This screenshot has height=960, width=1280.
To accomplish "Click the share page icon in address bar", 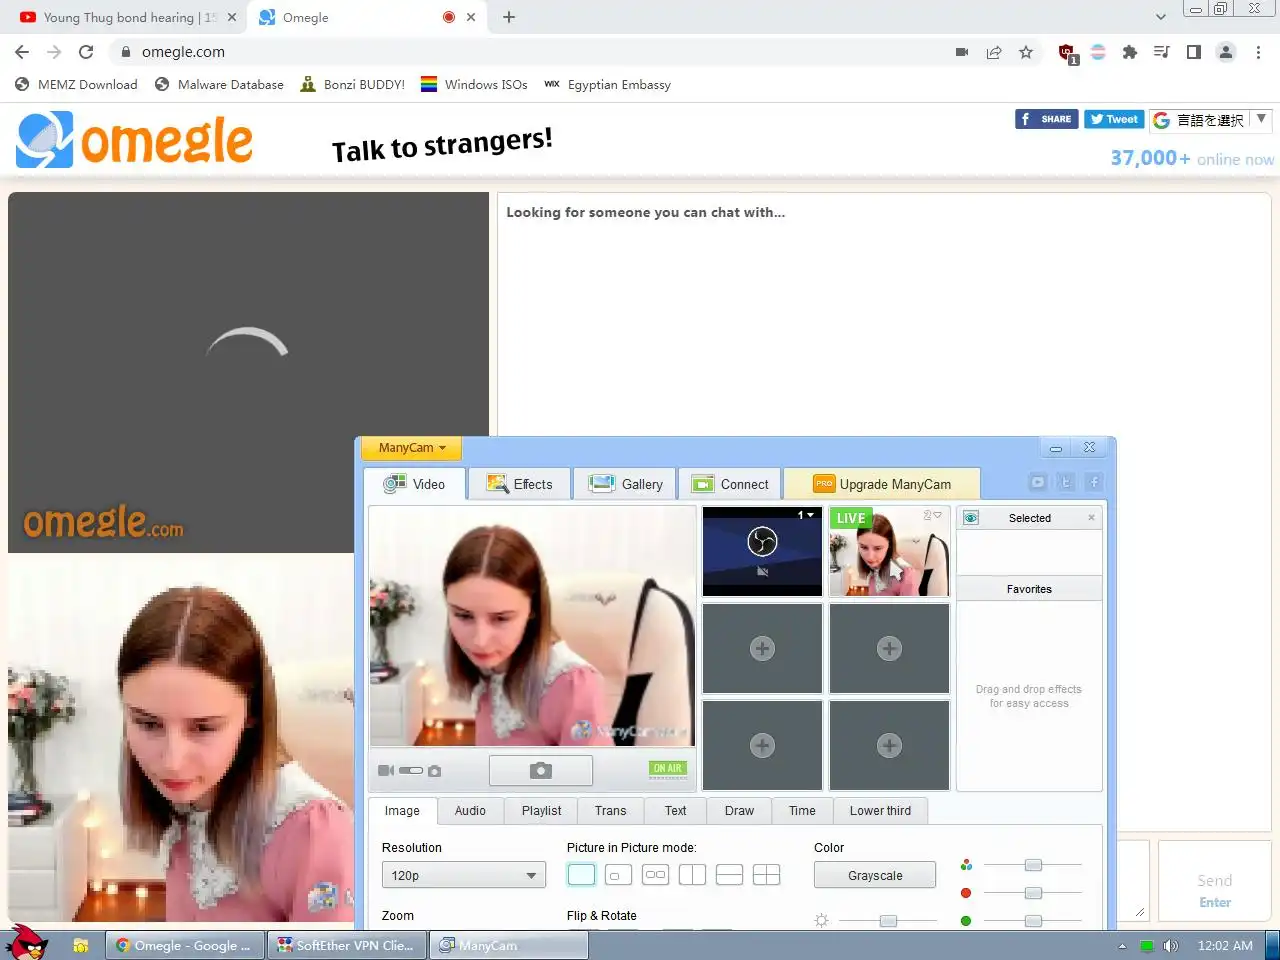I will pos(994,52).
